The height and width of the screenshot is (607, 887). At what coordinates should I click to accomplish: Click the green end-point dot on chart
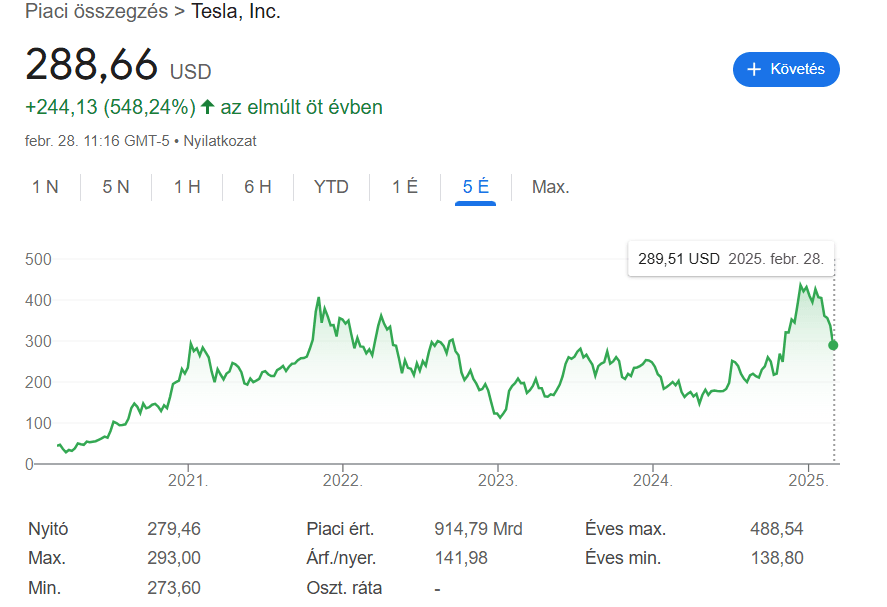[833, 345]
